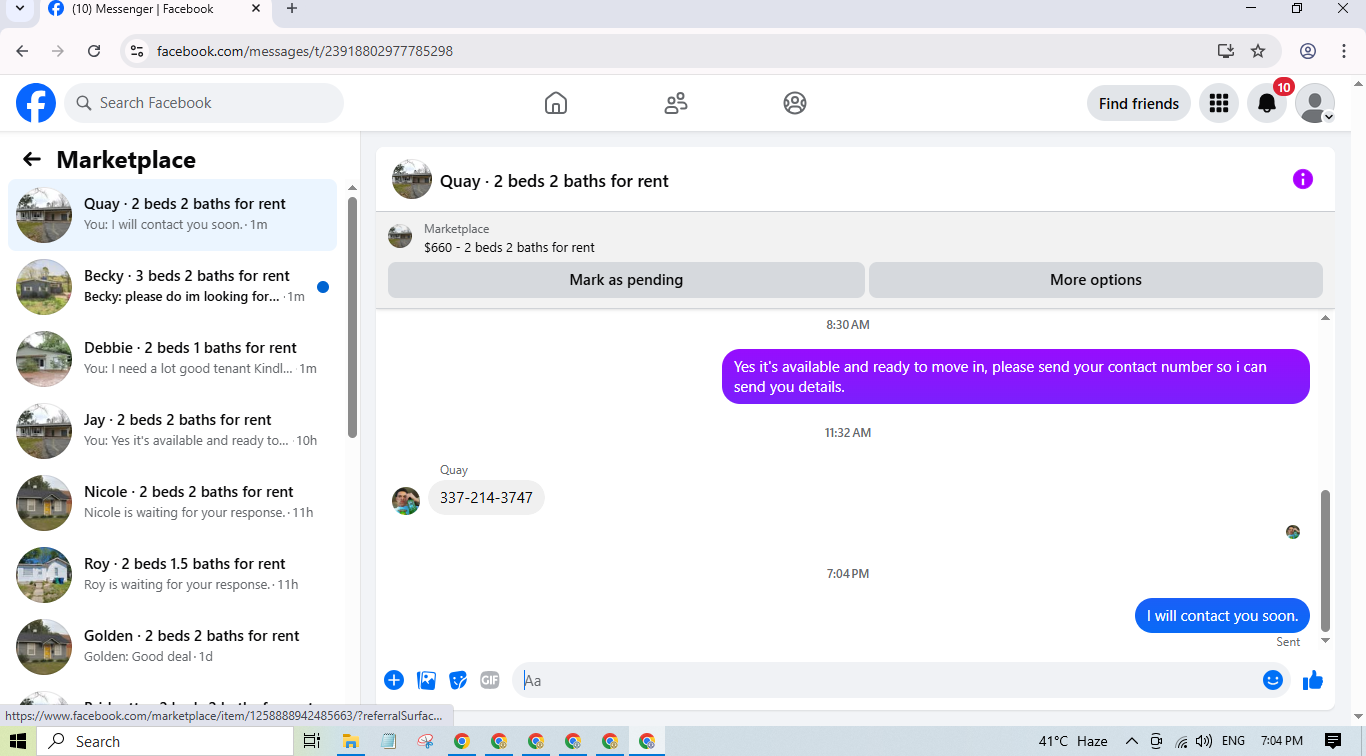Open notifications bell with 10 badge
Viewport: 1366px width, 756px height.
click(x=1267, y=103)
